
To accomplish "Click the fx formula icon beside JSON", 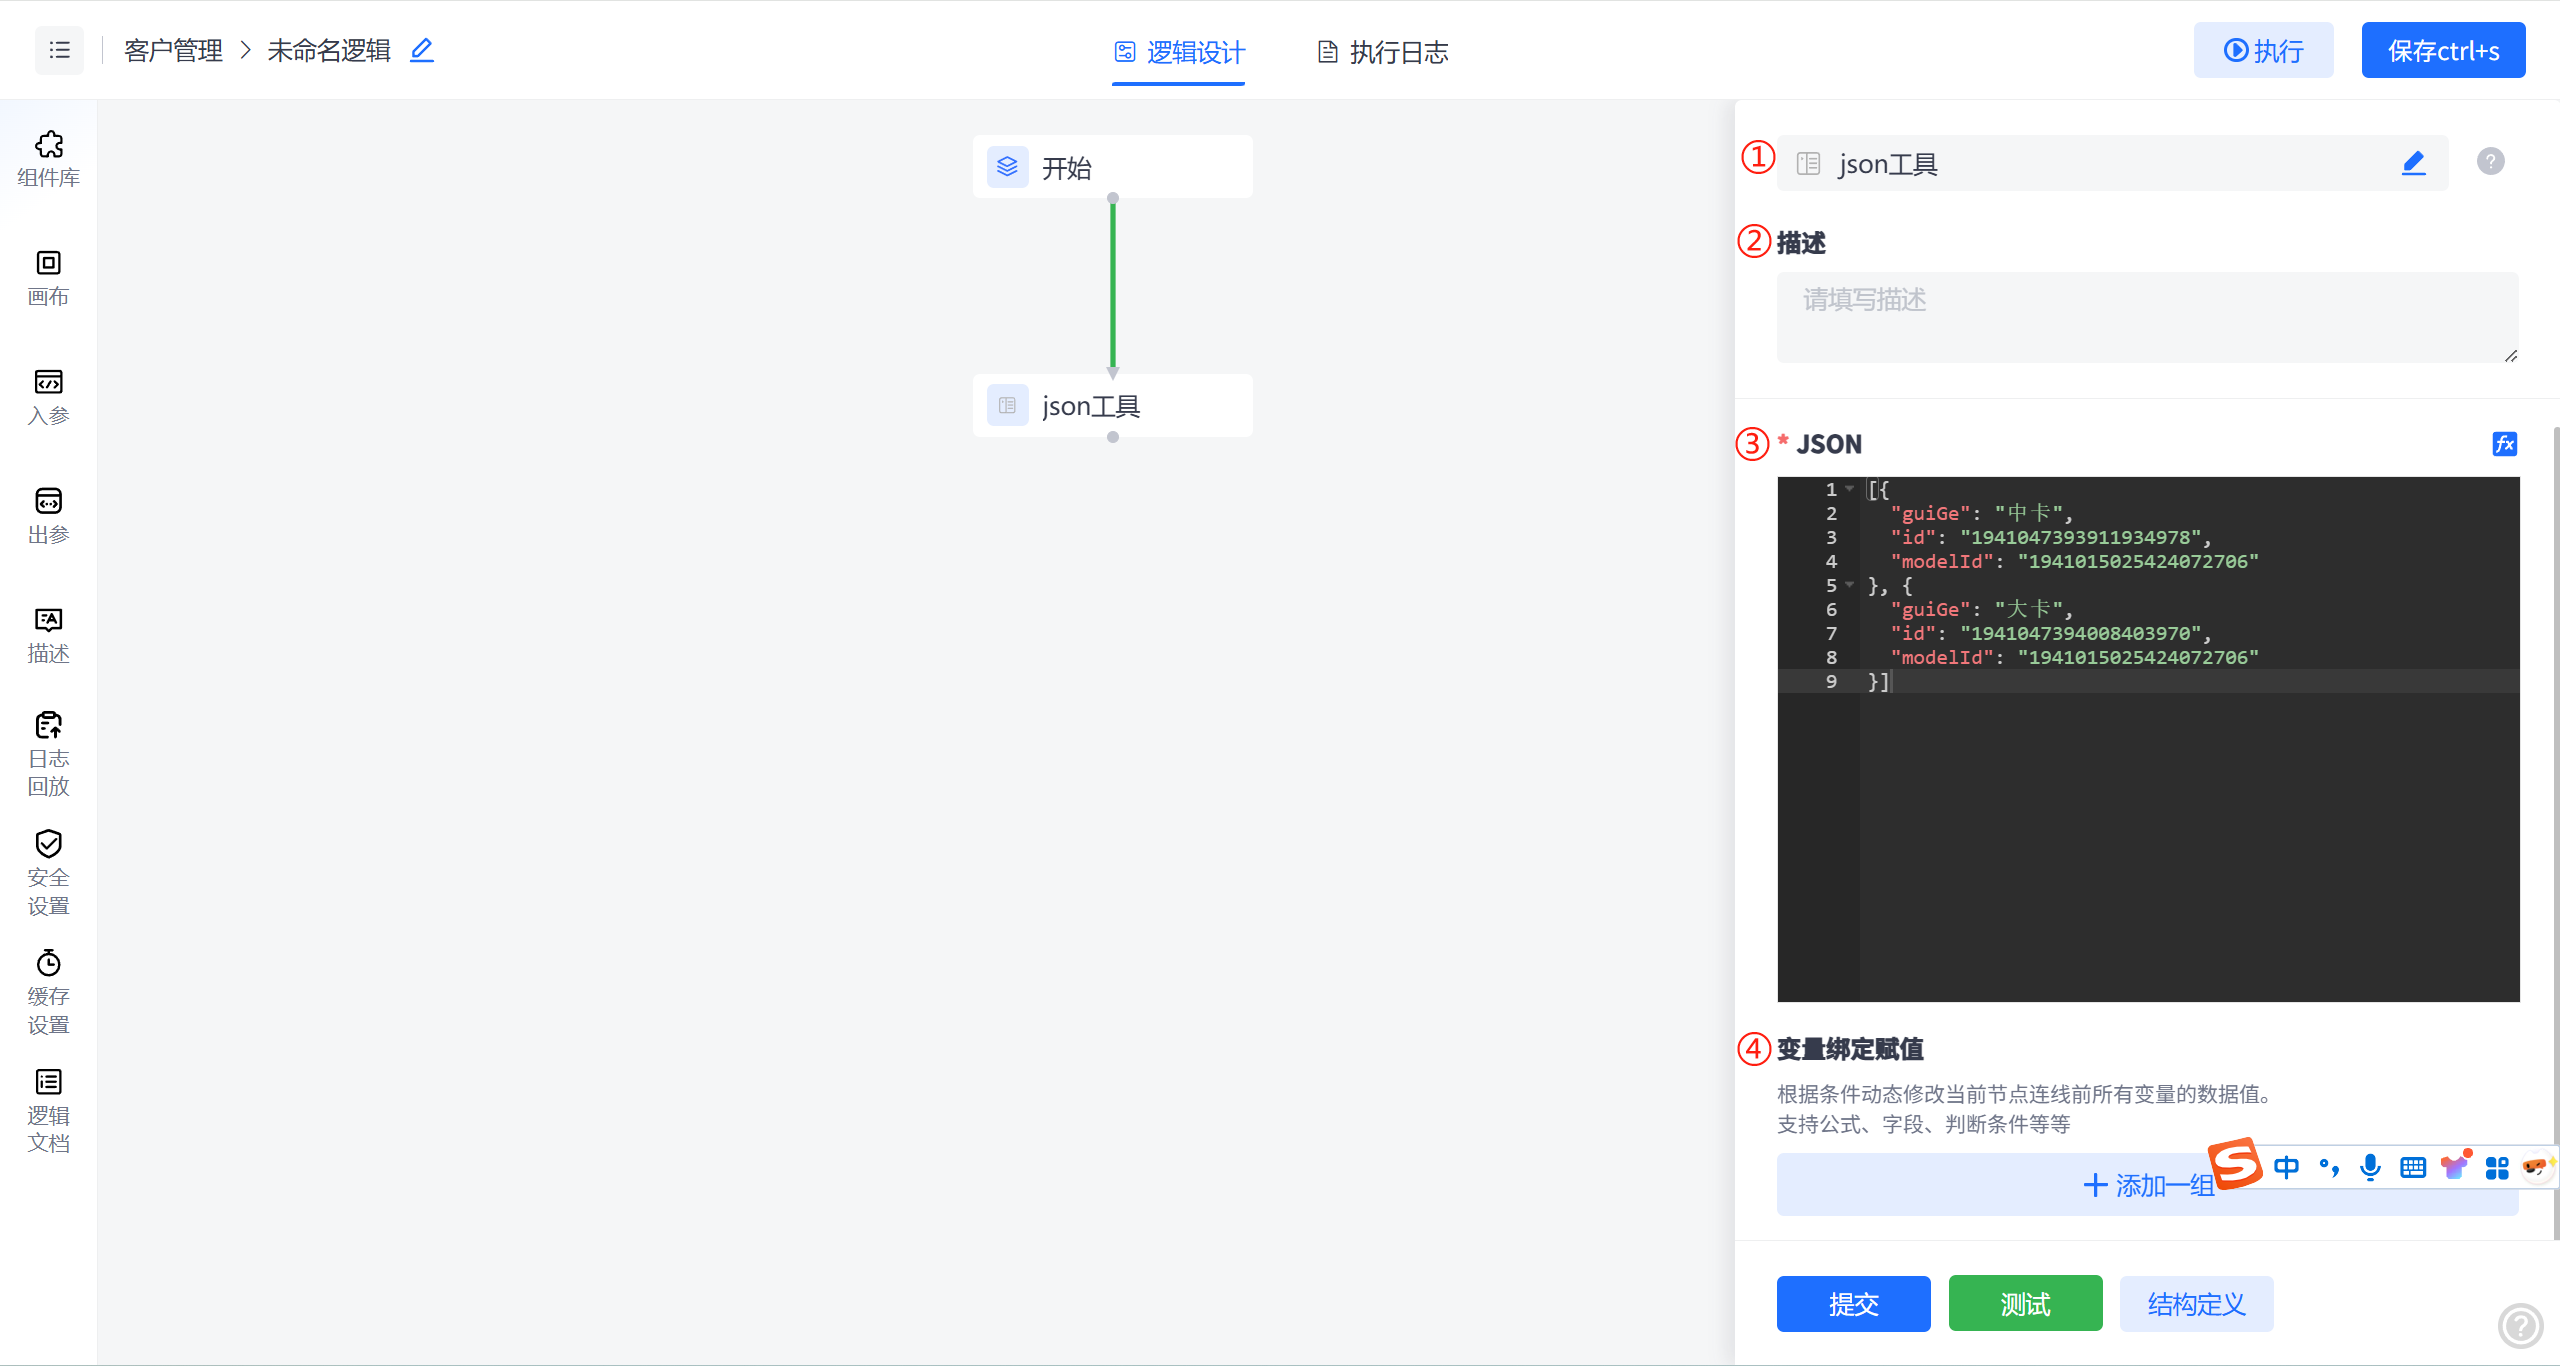I will (x=2504, y=444).
